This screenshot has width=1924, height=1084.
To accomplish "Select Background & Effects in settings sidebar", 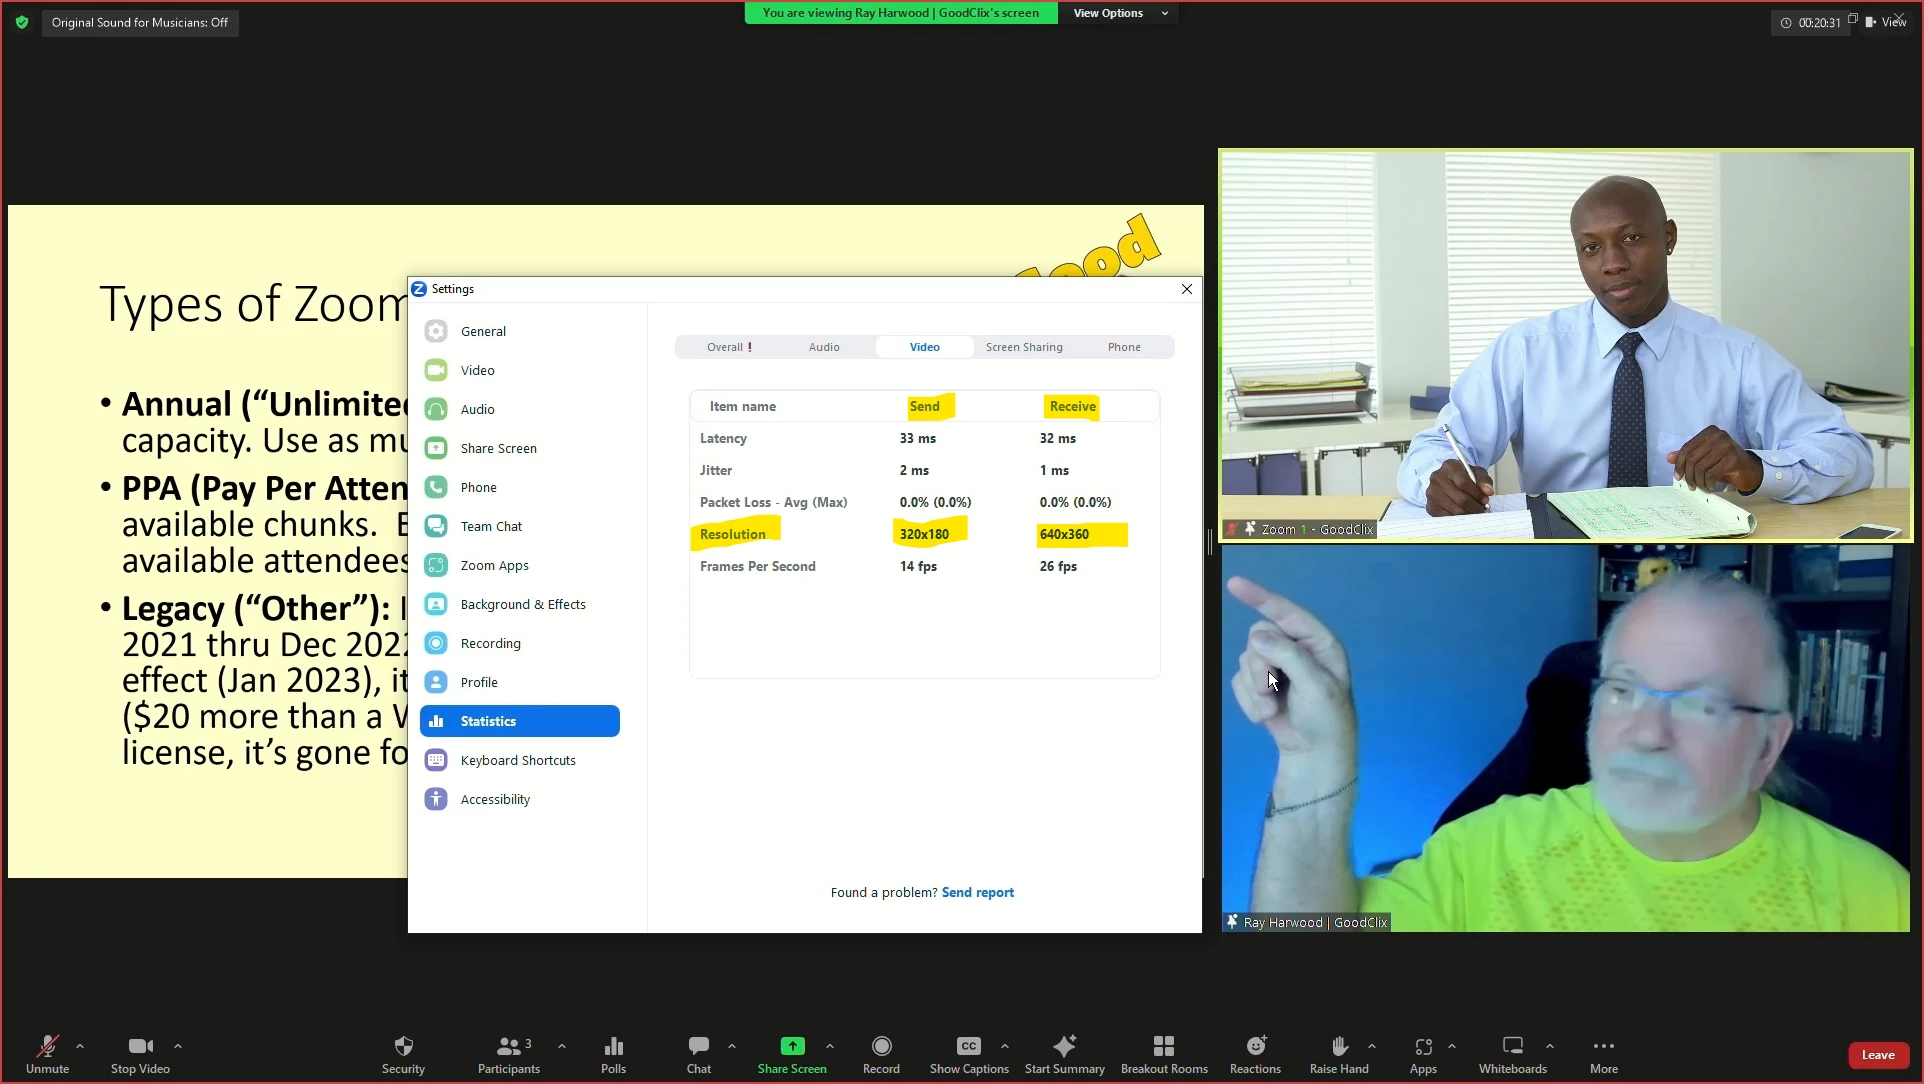I will tap(522, 604).
